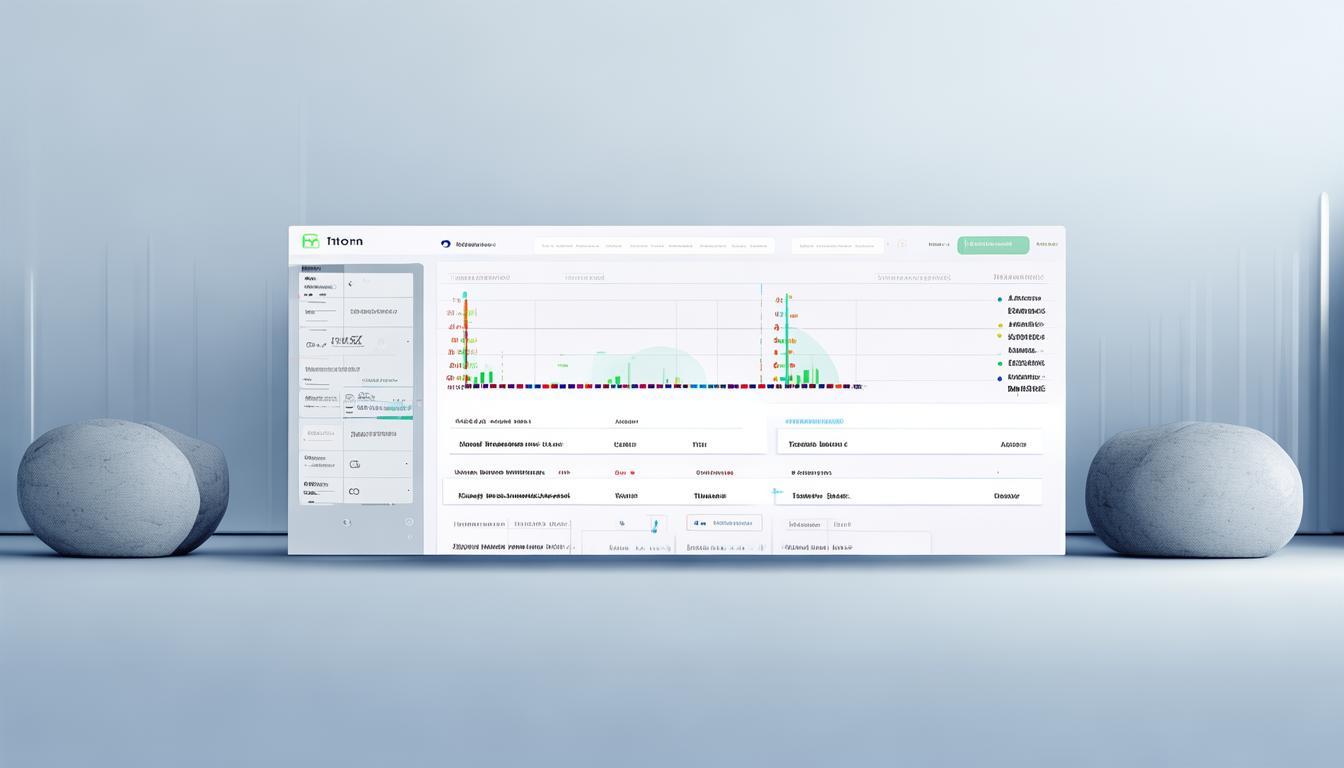Image resolution: width=1344 pixels, height=768 pixels.
Task: Click the circular icon at the sidebar bottom right
Action: click(x=409, y=522)
